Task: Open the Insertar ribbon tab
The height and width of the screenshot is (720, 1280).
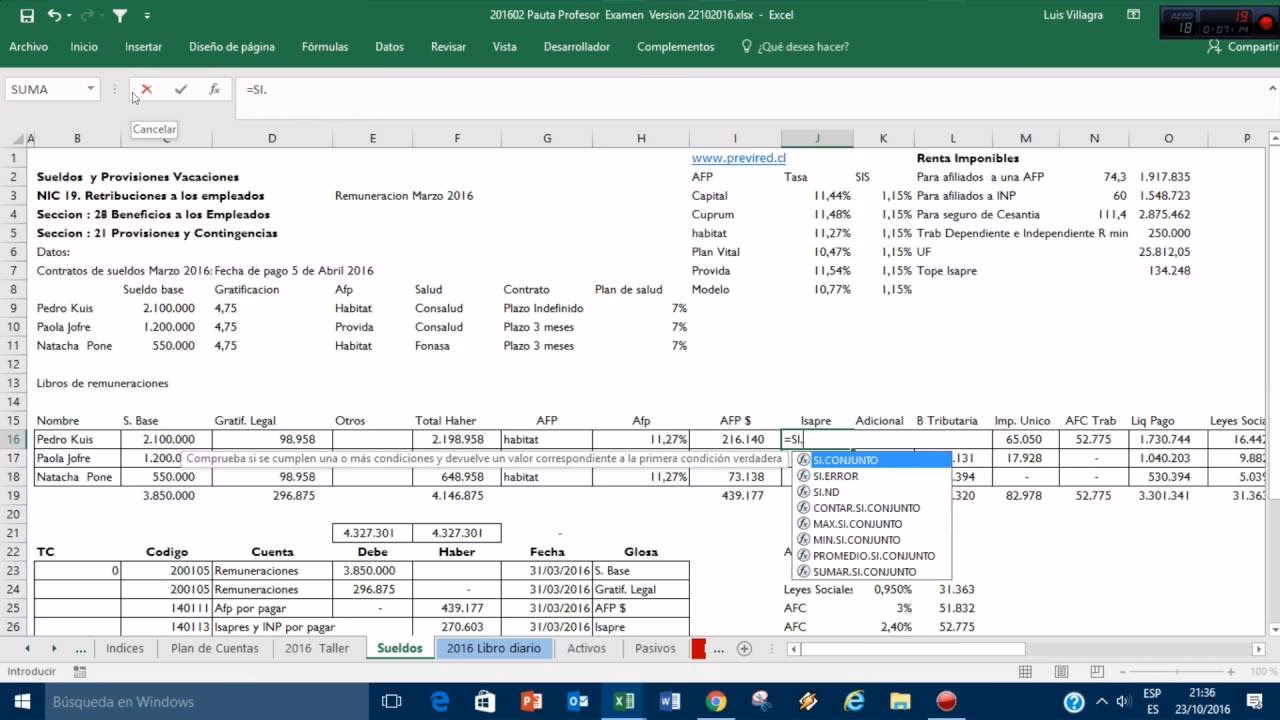Action: (143, 47)
